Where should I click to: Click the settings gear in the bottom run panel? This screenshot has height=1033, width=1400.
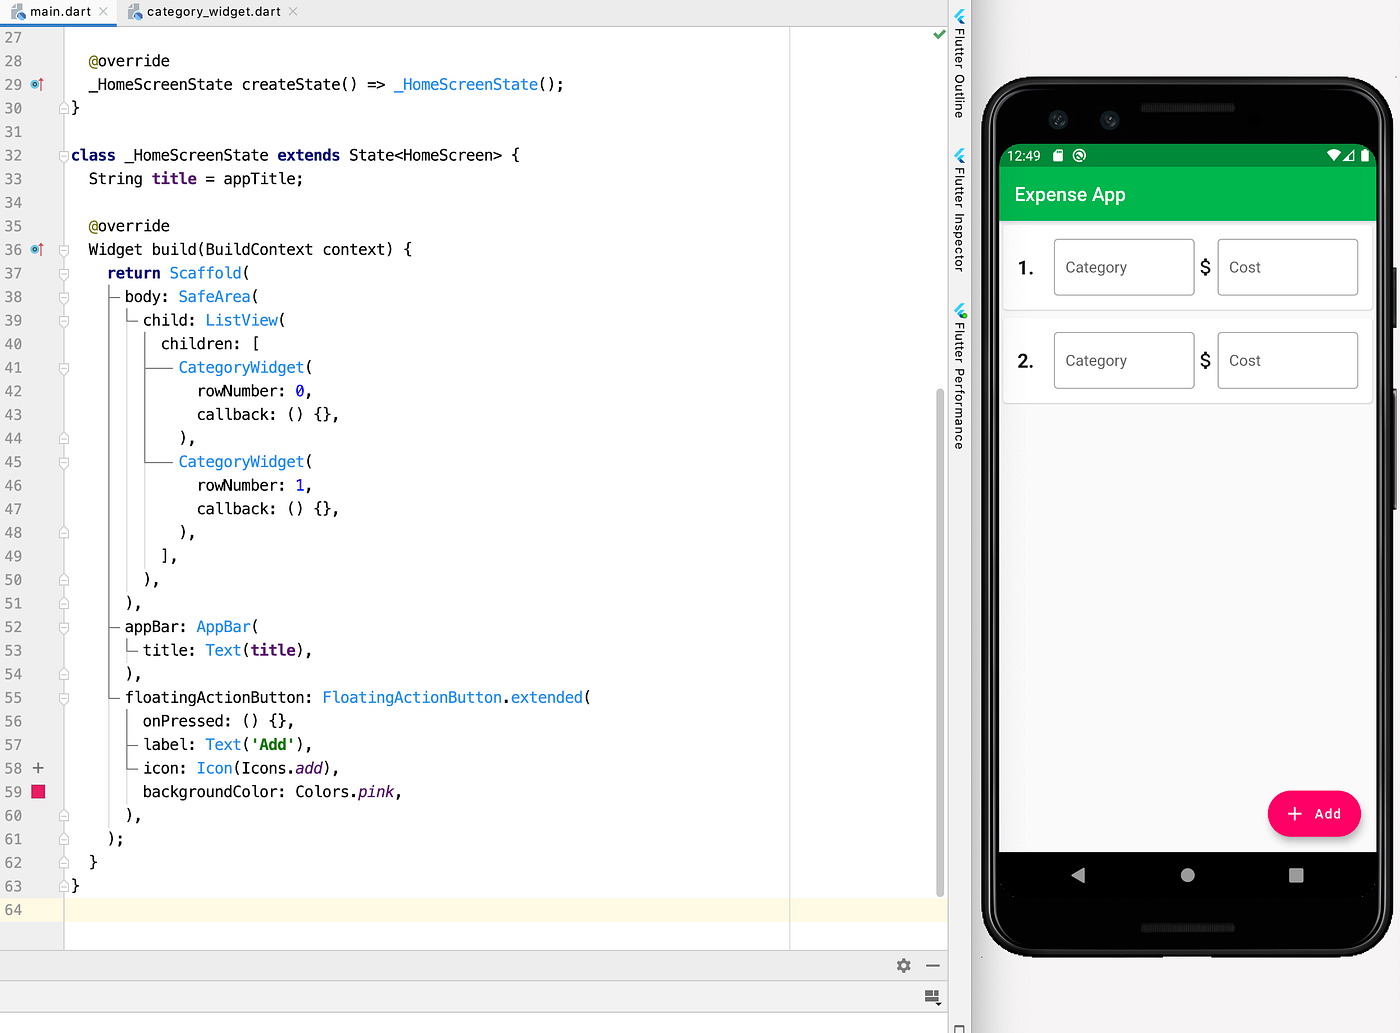tap(903, 965)
